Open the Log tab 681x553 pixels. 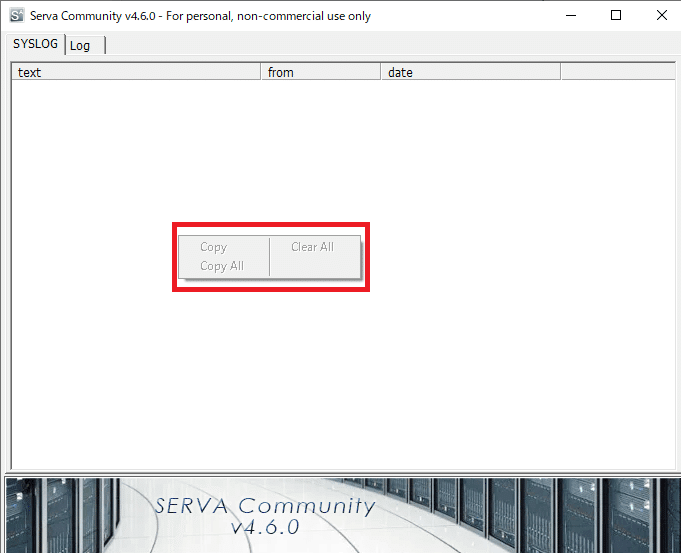click(85, 46)
